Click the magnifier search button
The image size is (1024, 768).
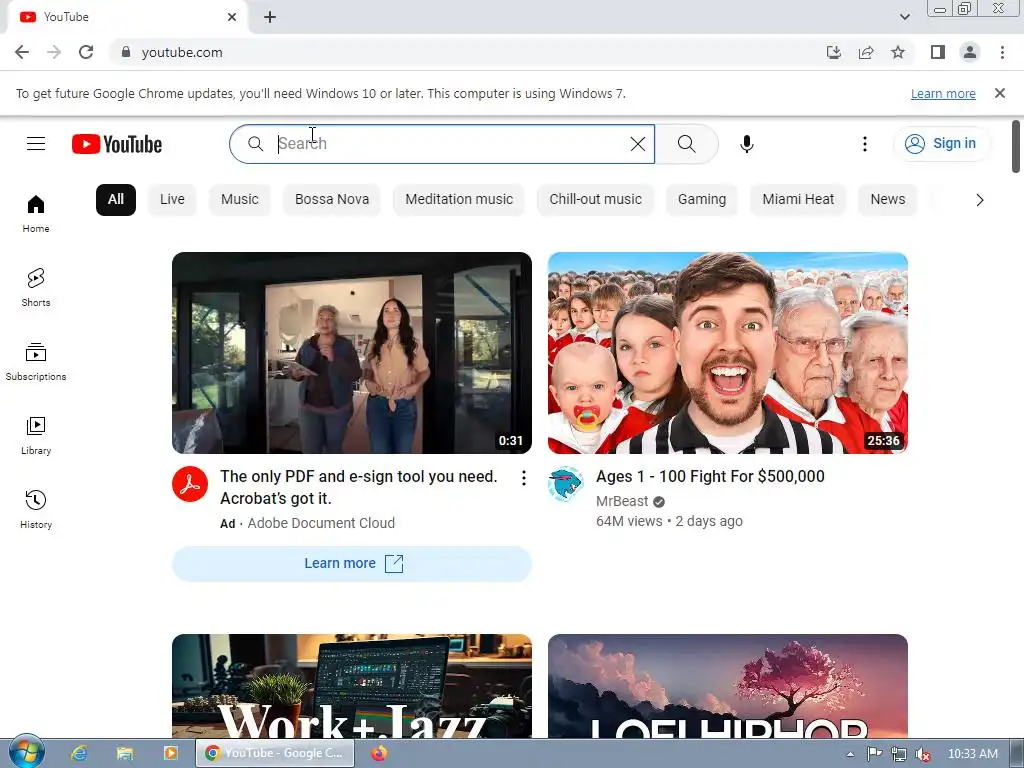[x=686, y=144]
